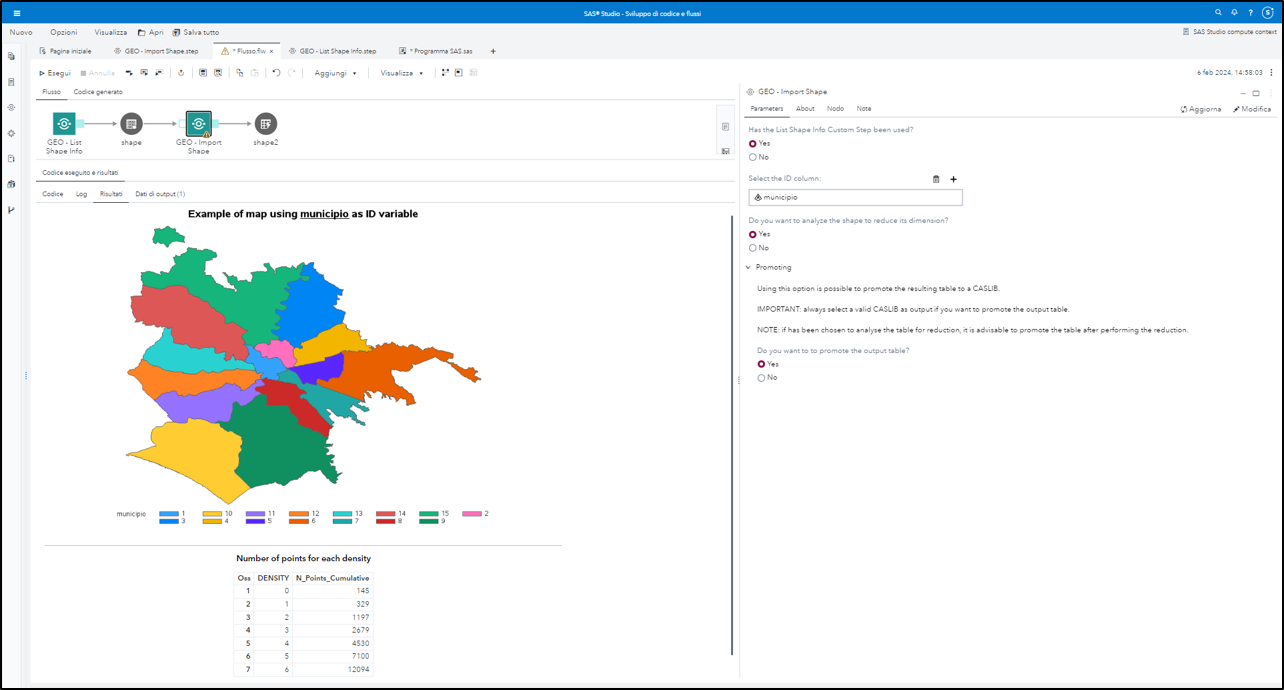
Task: Click the search magnifier in header
Action: point(1218,12)
